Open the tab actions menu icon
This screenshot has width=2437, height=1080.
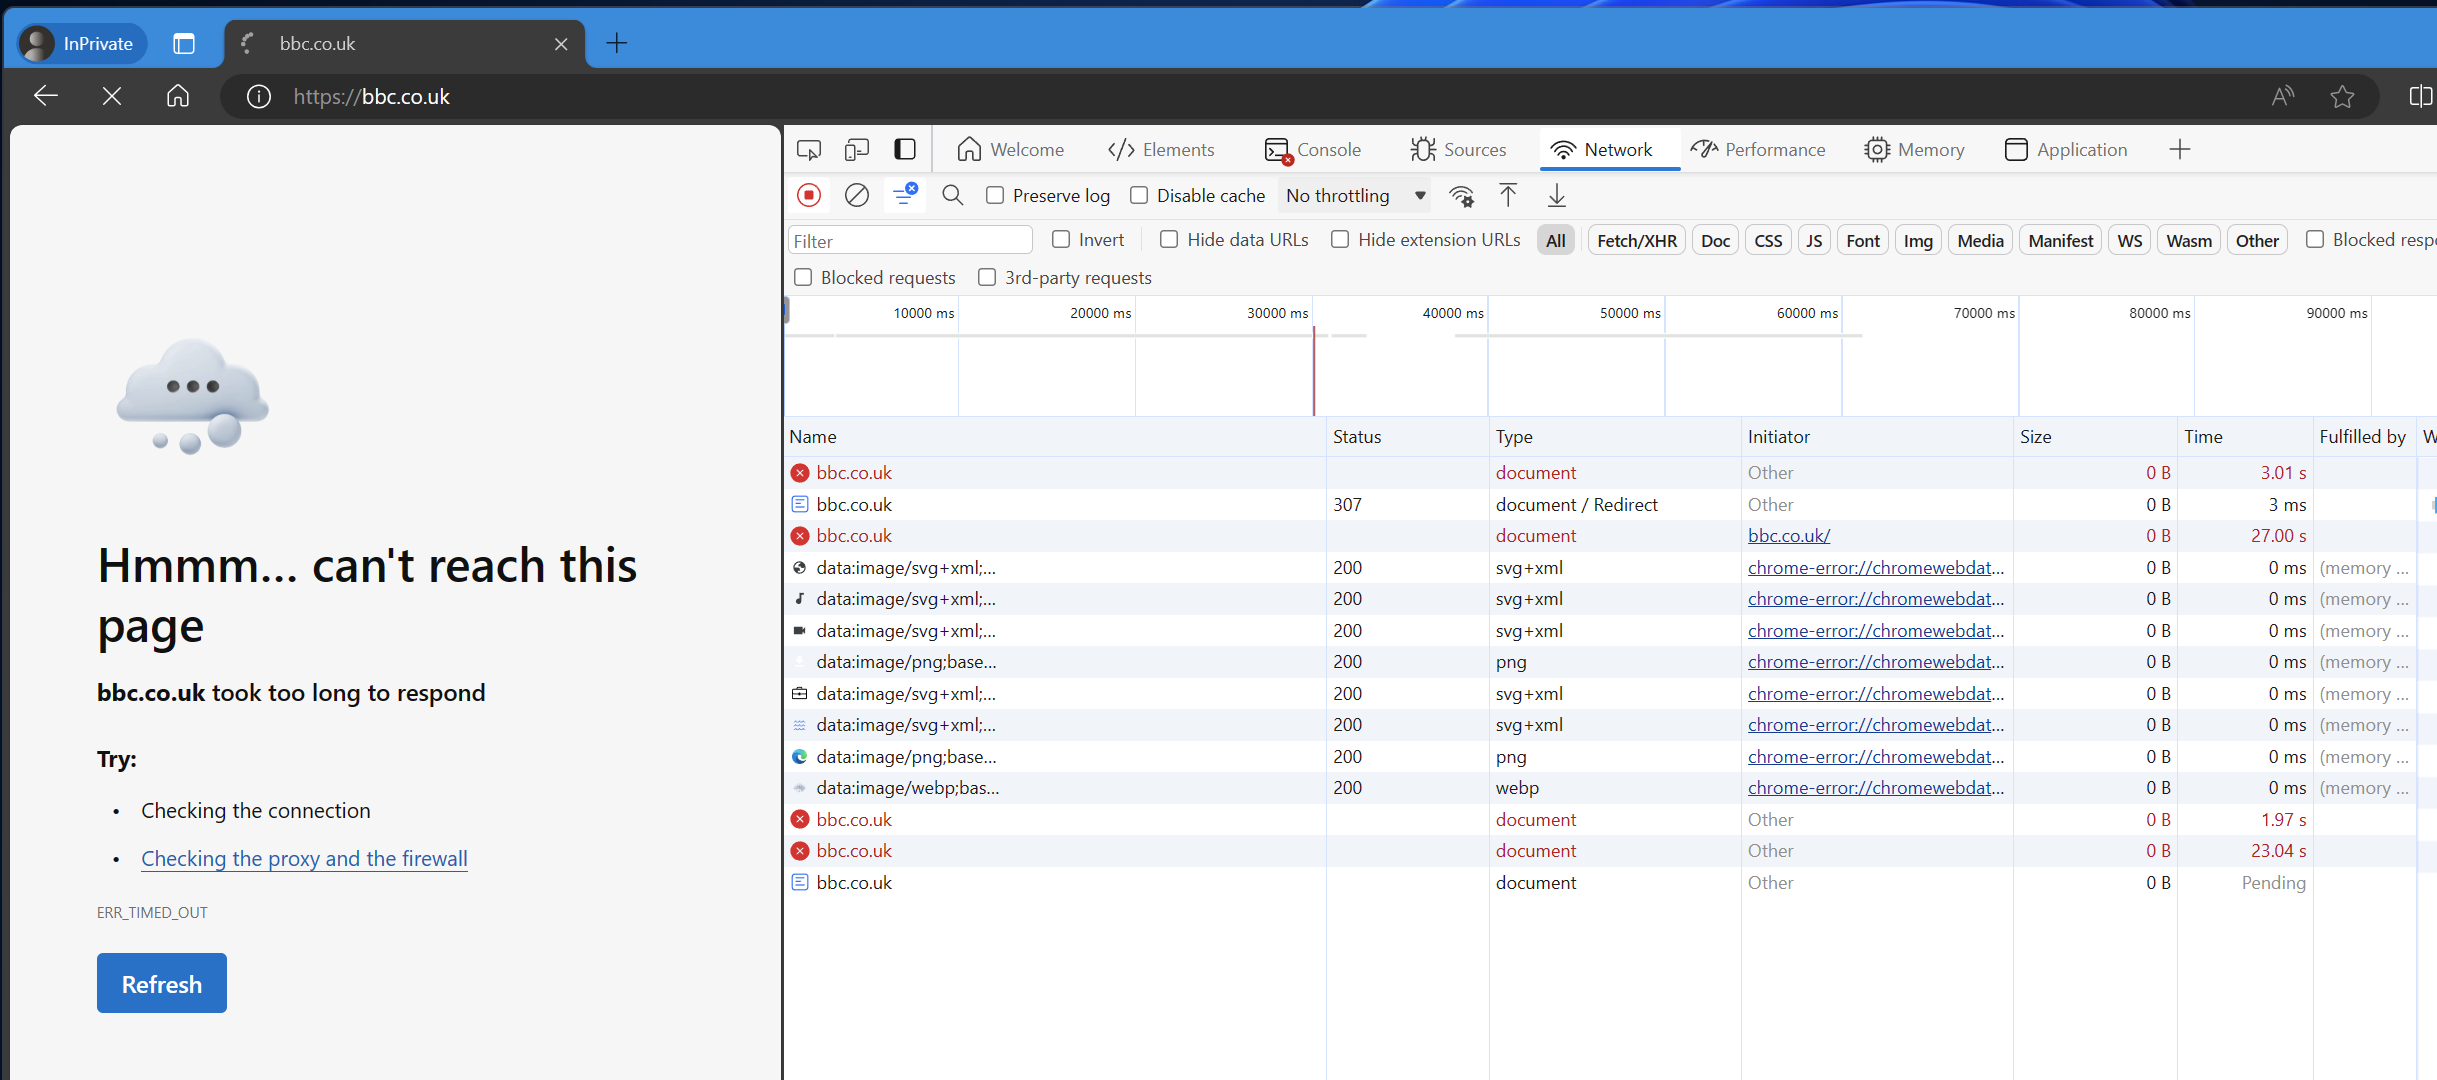[184, 43]
